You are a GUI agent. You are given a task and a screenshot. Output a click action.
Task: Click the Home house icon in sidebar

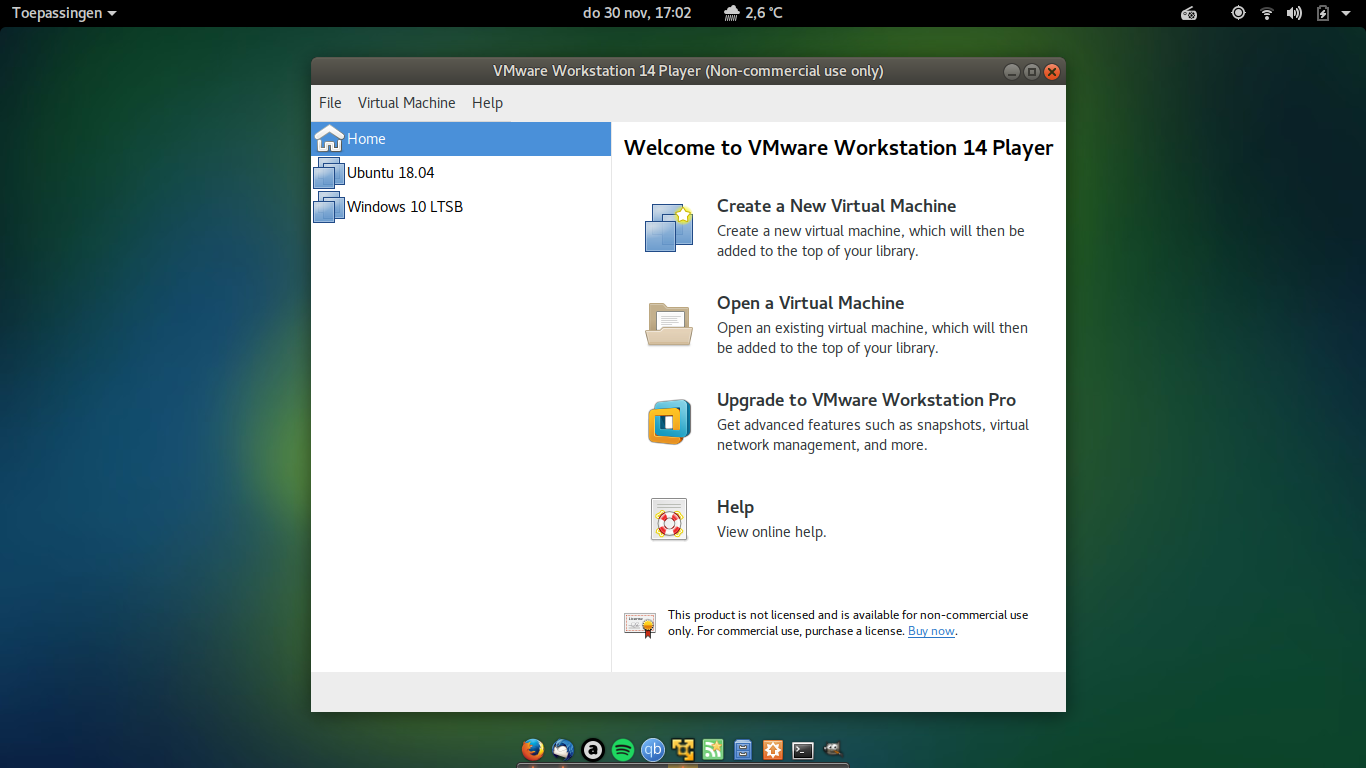tap(329, 138)
